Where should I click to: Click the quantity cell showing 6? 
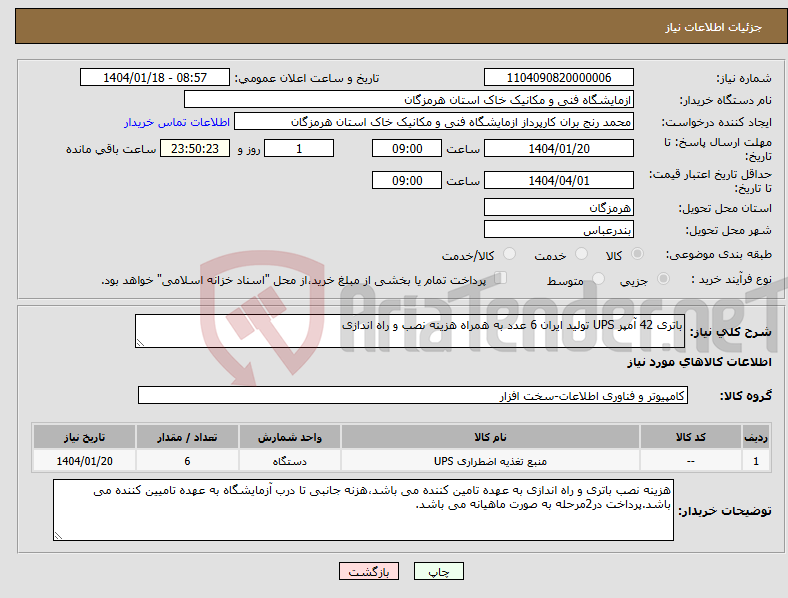point(187,461)
